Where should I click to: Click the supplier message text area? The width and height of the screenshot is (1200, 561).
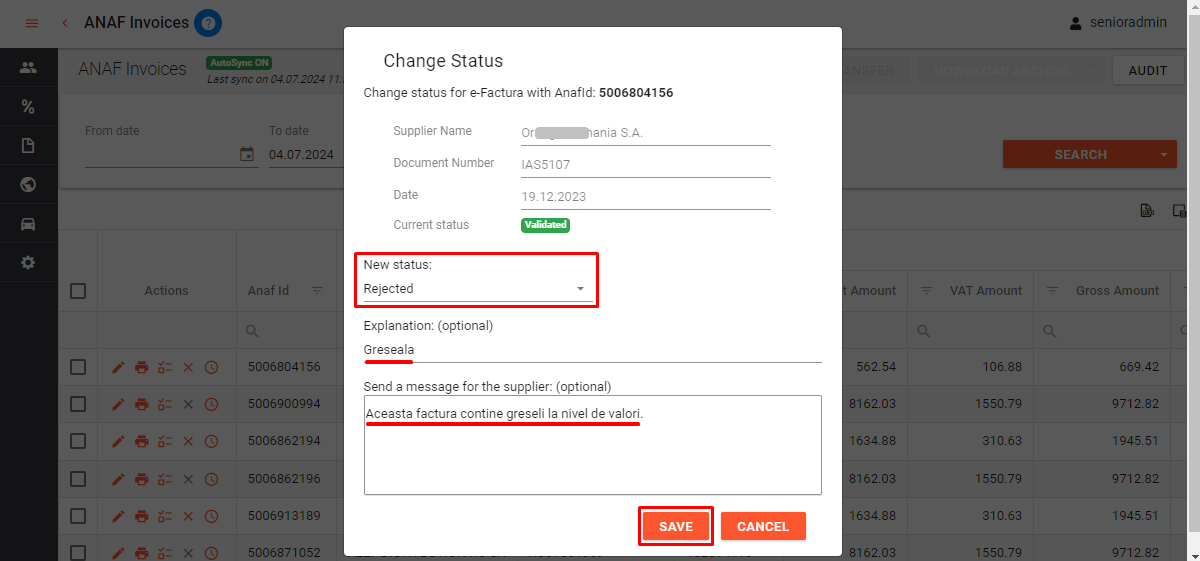(593, 445)
